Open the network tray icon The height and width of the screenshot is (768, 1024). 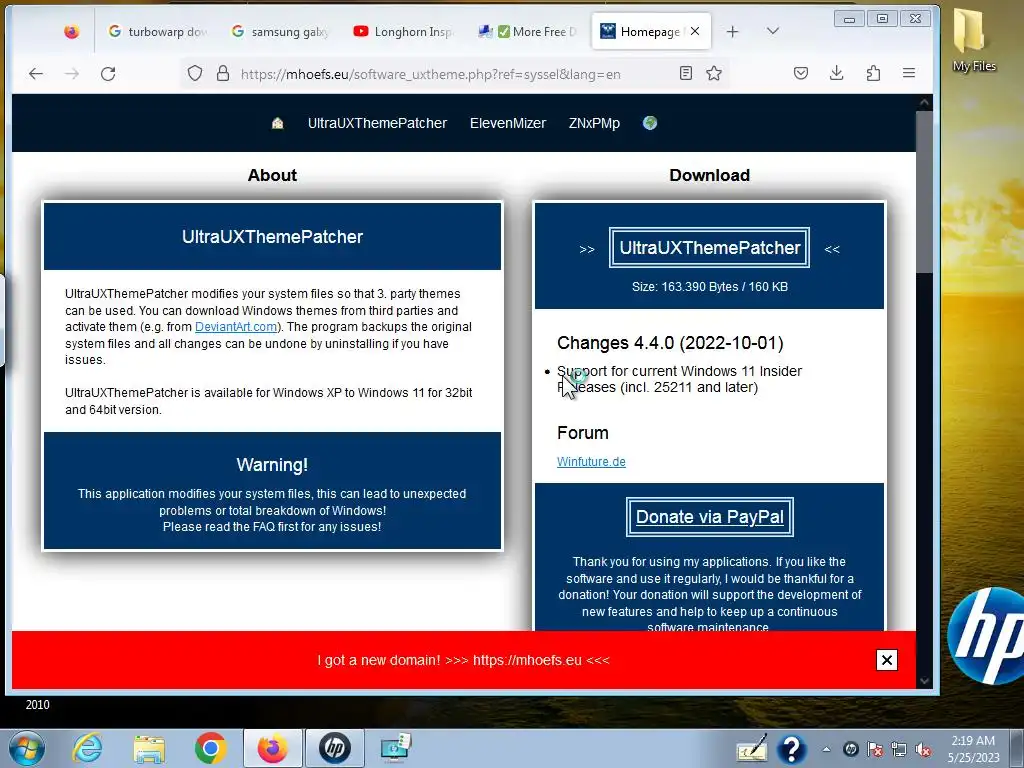(899, 749)
